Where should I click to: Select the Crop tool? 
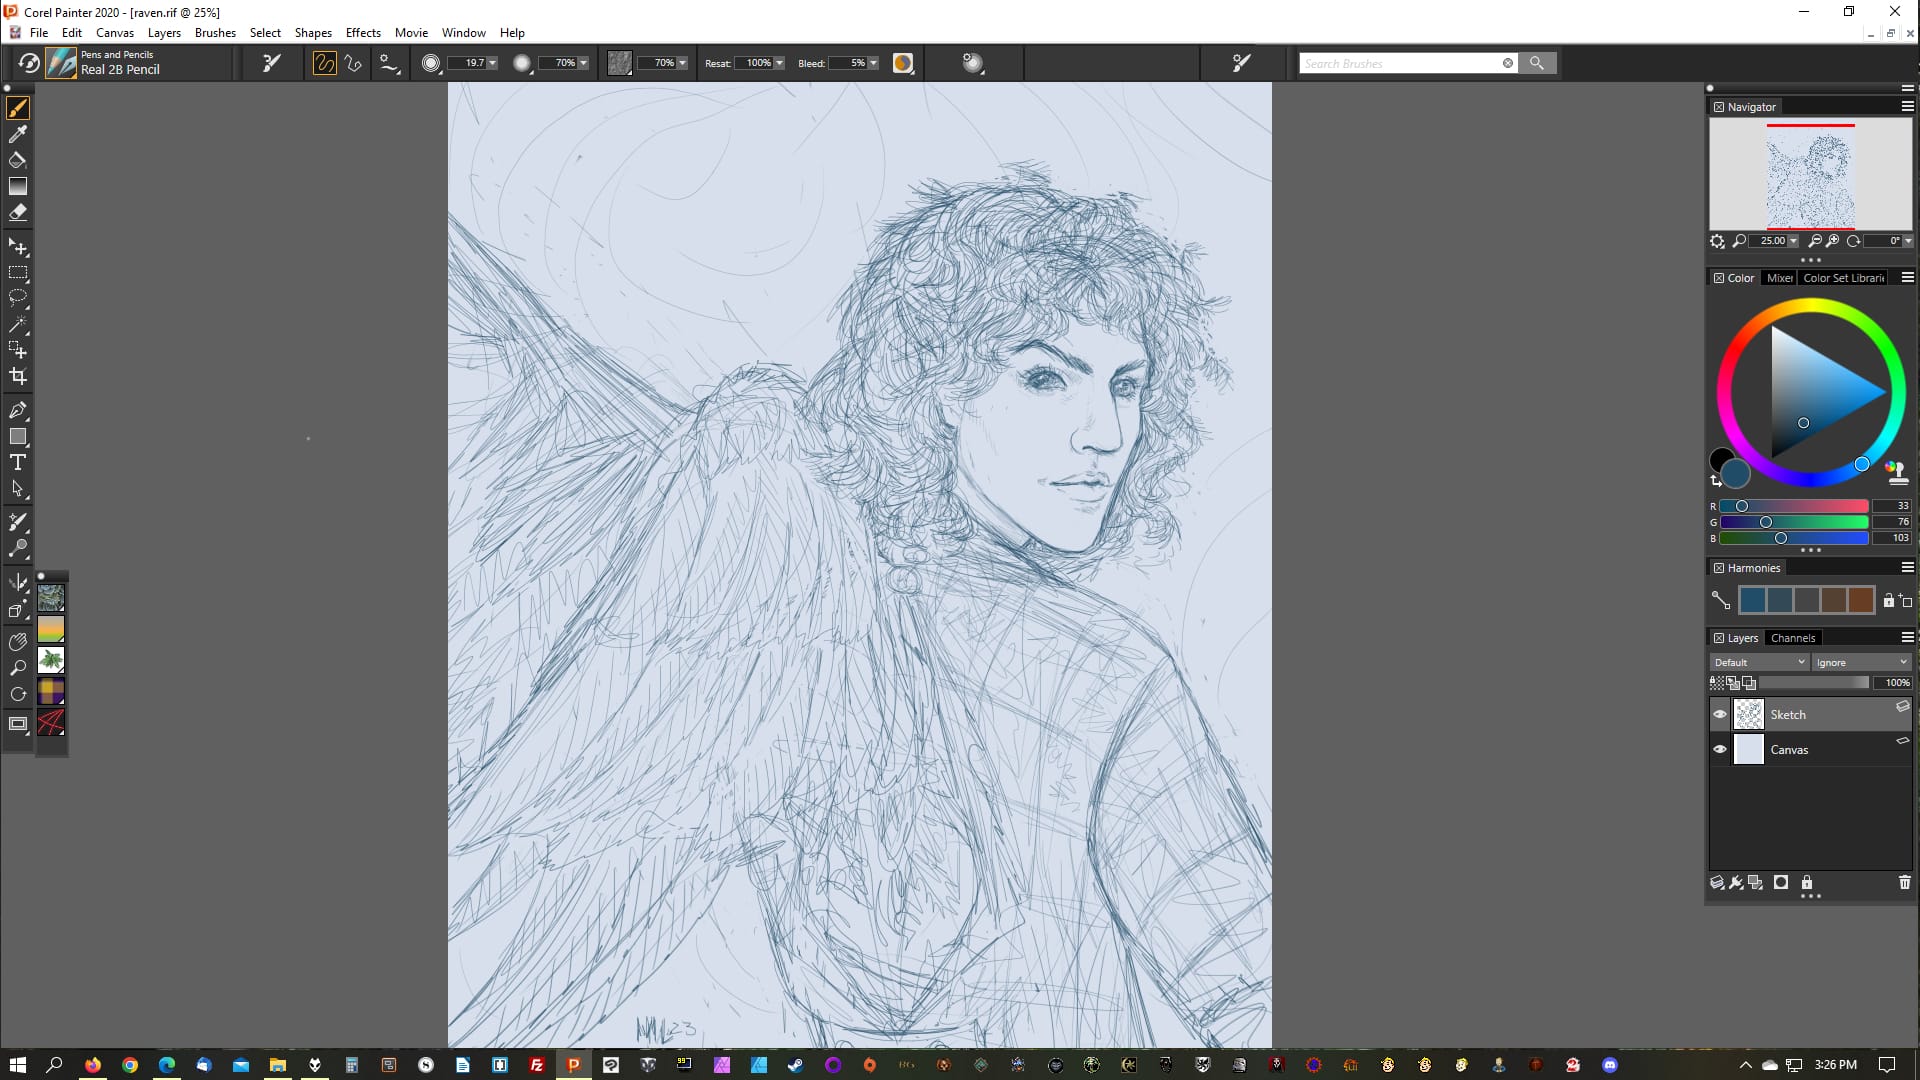click(18, 377)
